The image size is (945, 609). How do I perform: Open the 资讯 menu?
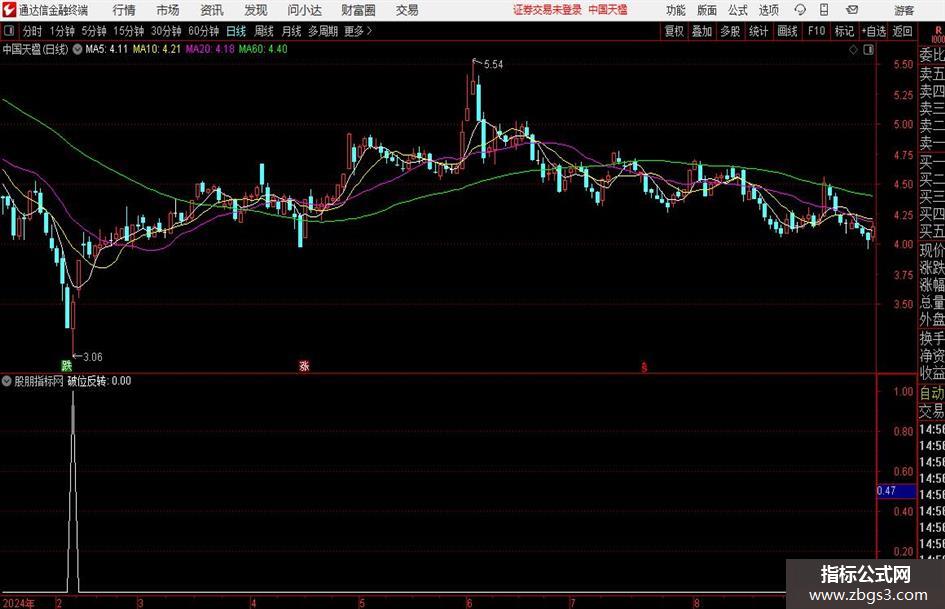(x=212, y=10)
